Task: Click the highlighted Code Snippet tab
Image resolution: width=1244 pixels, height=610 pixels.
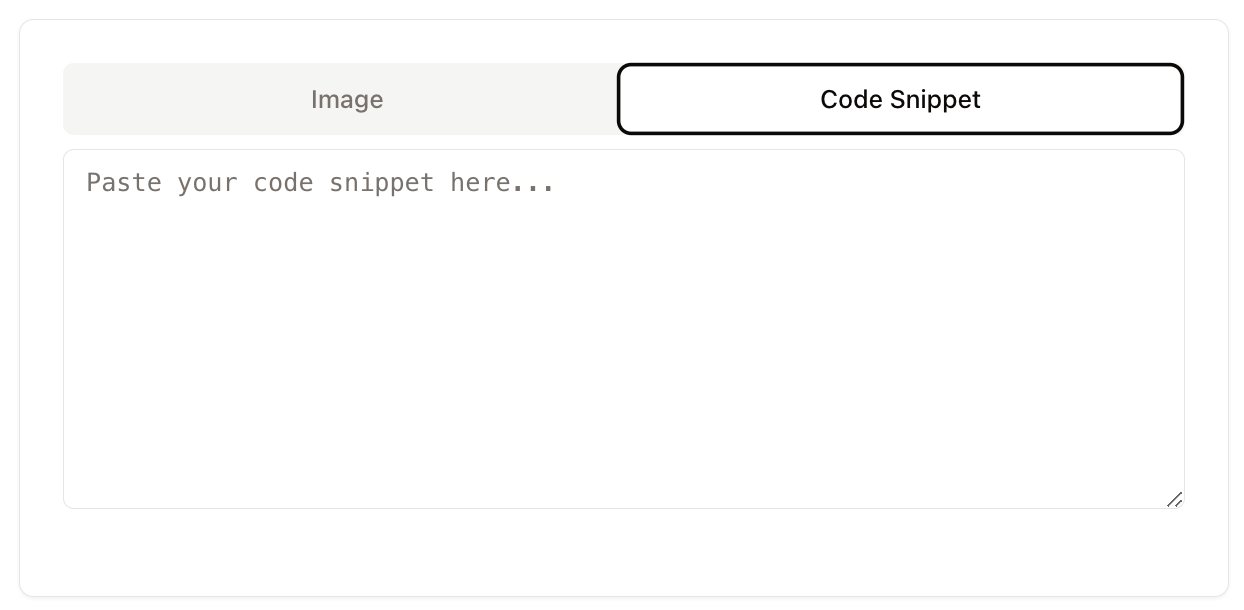Action: click(x=900, y=99)
